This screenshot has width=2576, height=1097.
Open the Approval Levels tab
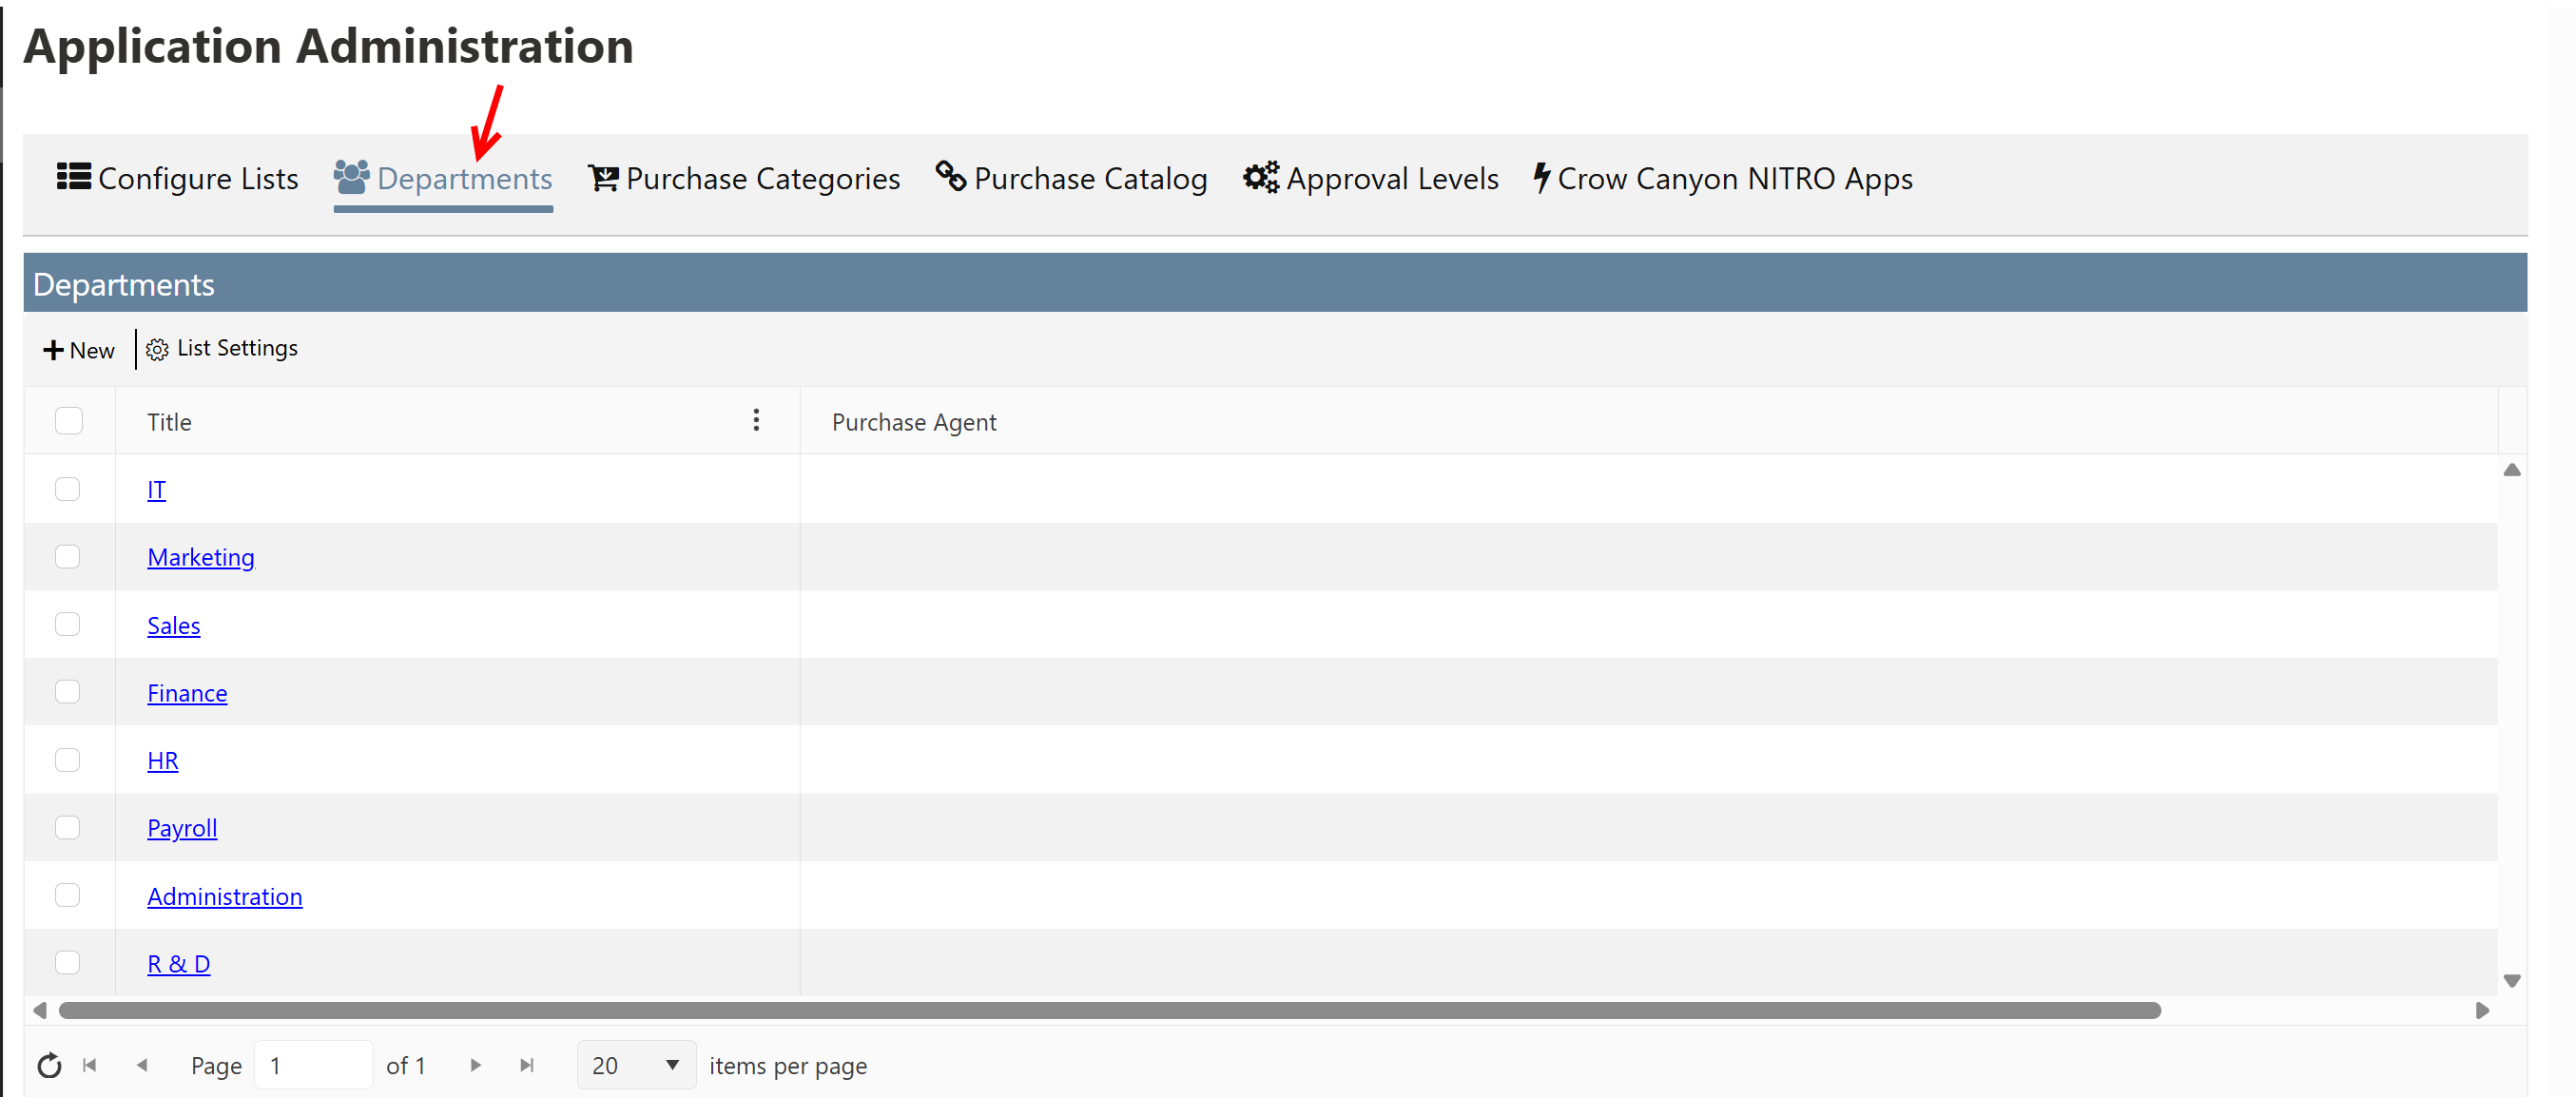pos(1371,179)
